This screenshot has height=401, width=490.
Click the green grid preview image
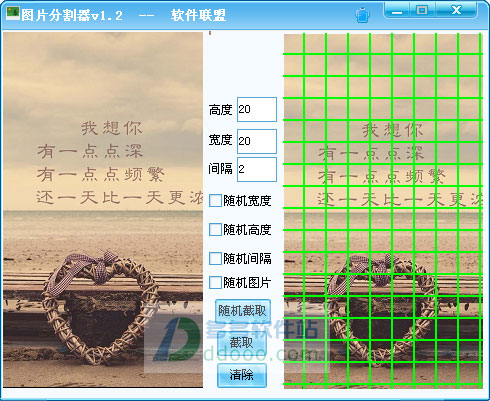pos(383,211)
